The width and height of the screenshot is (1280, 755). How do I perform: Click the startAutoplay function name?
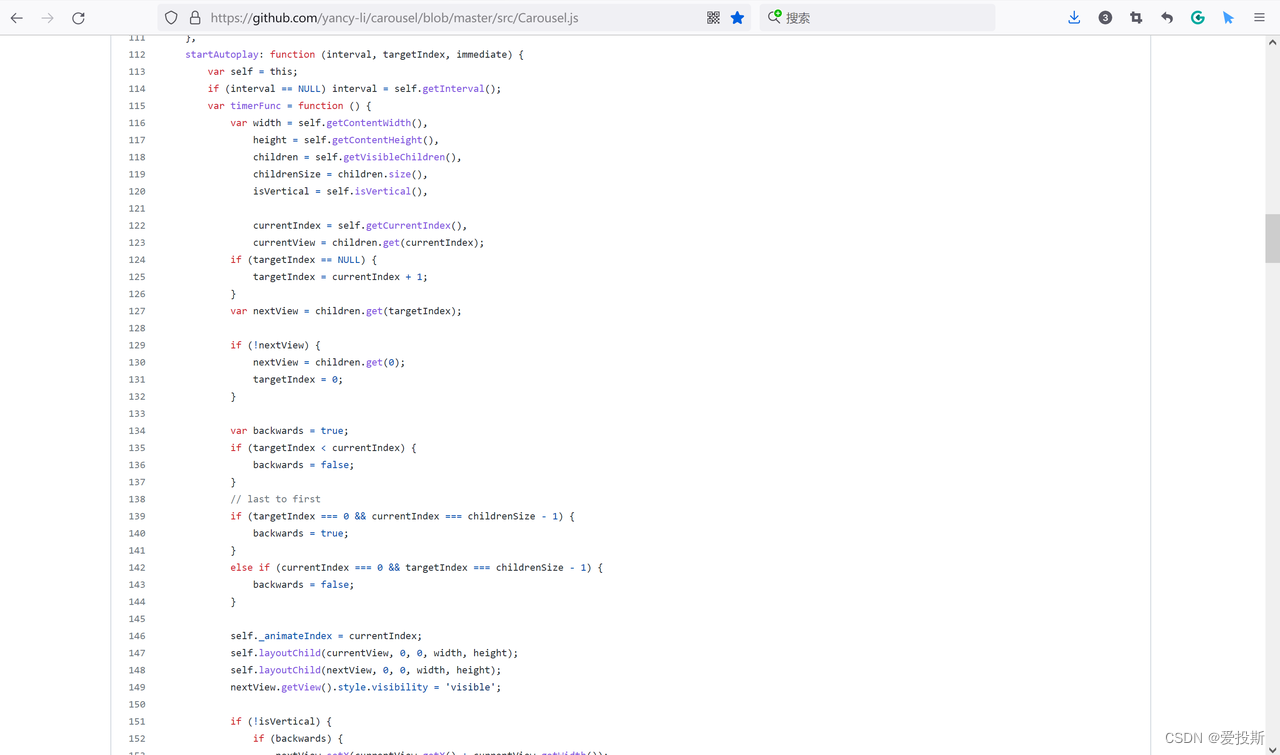click(224, 55)
